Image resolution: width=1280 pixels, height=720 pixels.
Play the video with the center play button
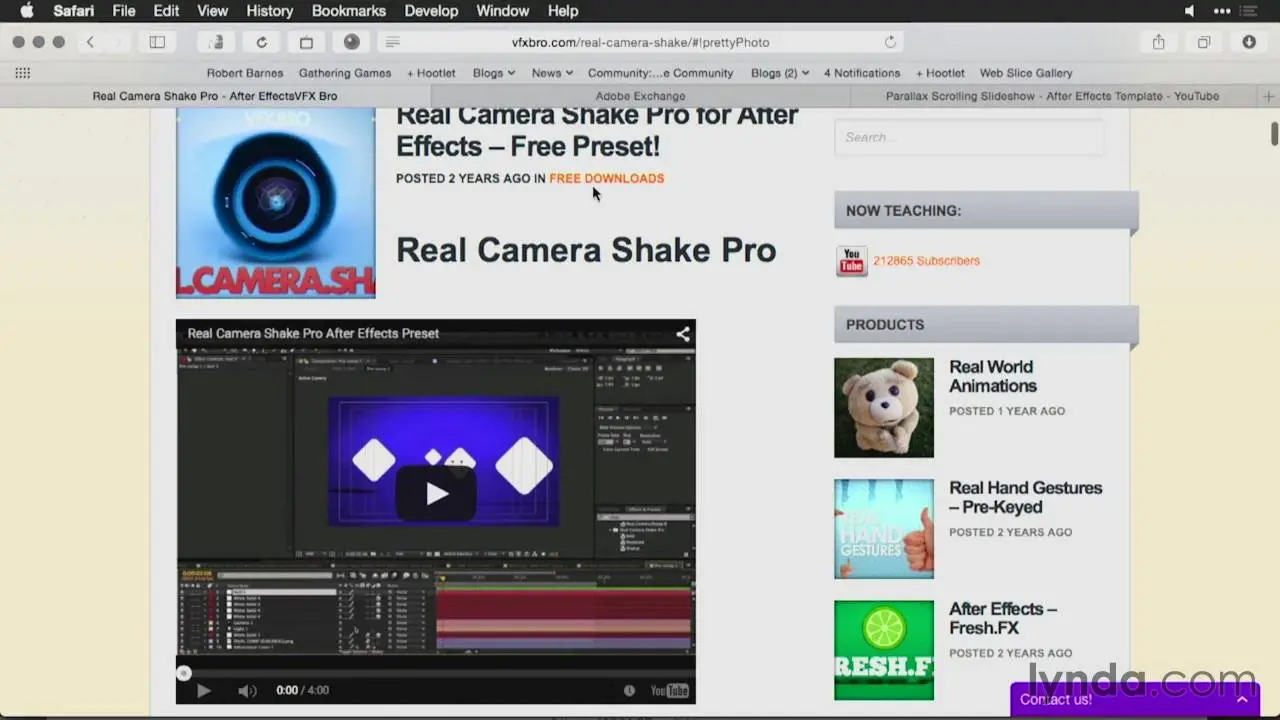(437, 493)
